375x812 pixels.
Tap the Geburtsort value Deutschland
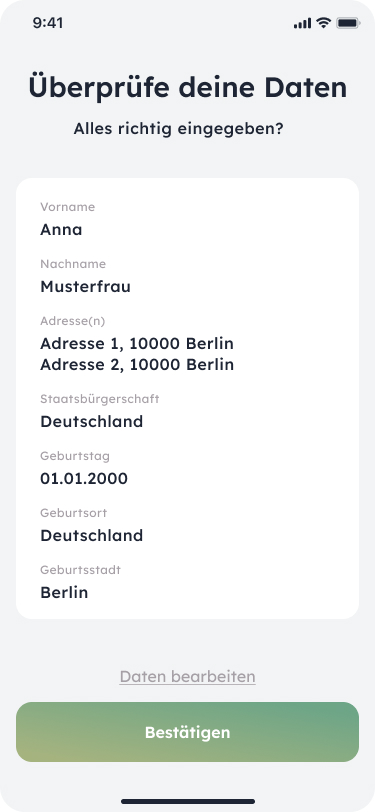coord(92,535)
